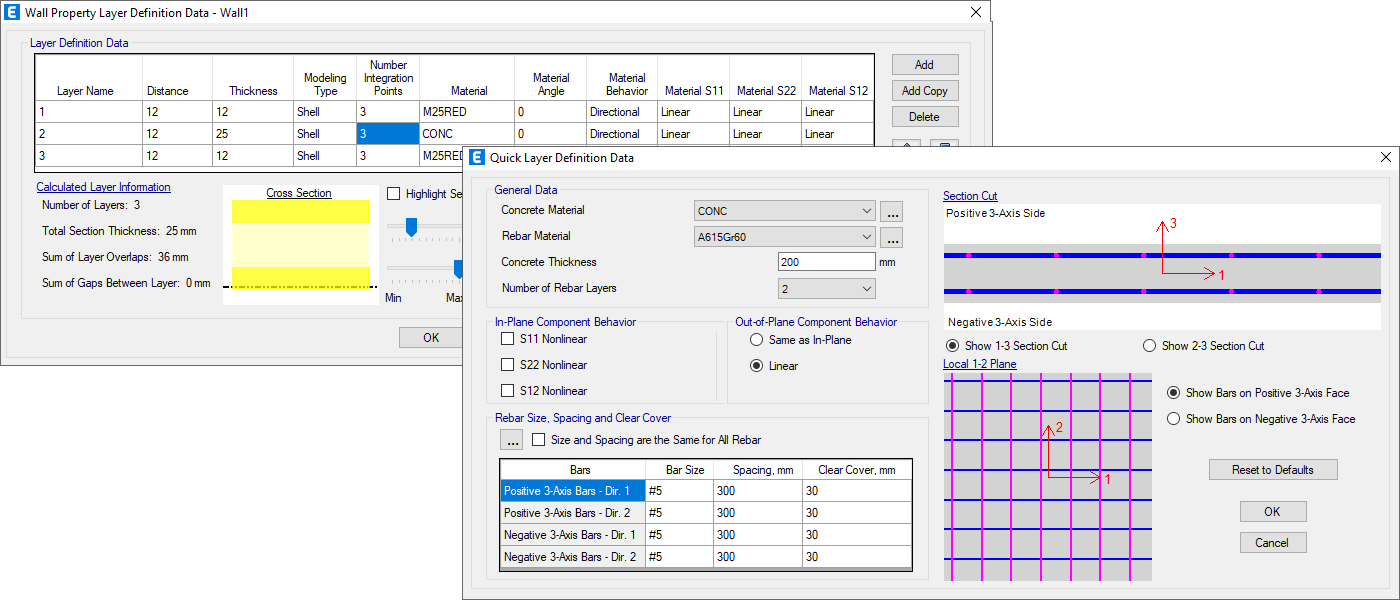The image size is (1400, 600).
Task: Click the Bars column header
Action: click(x=572, y=469)
